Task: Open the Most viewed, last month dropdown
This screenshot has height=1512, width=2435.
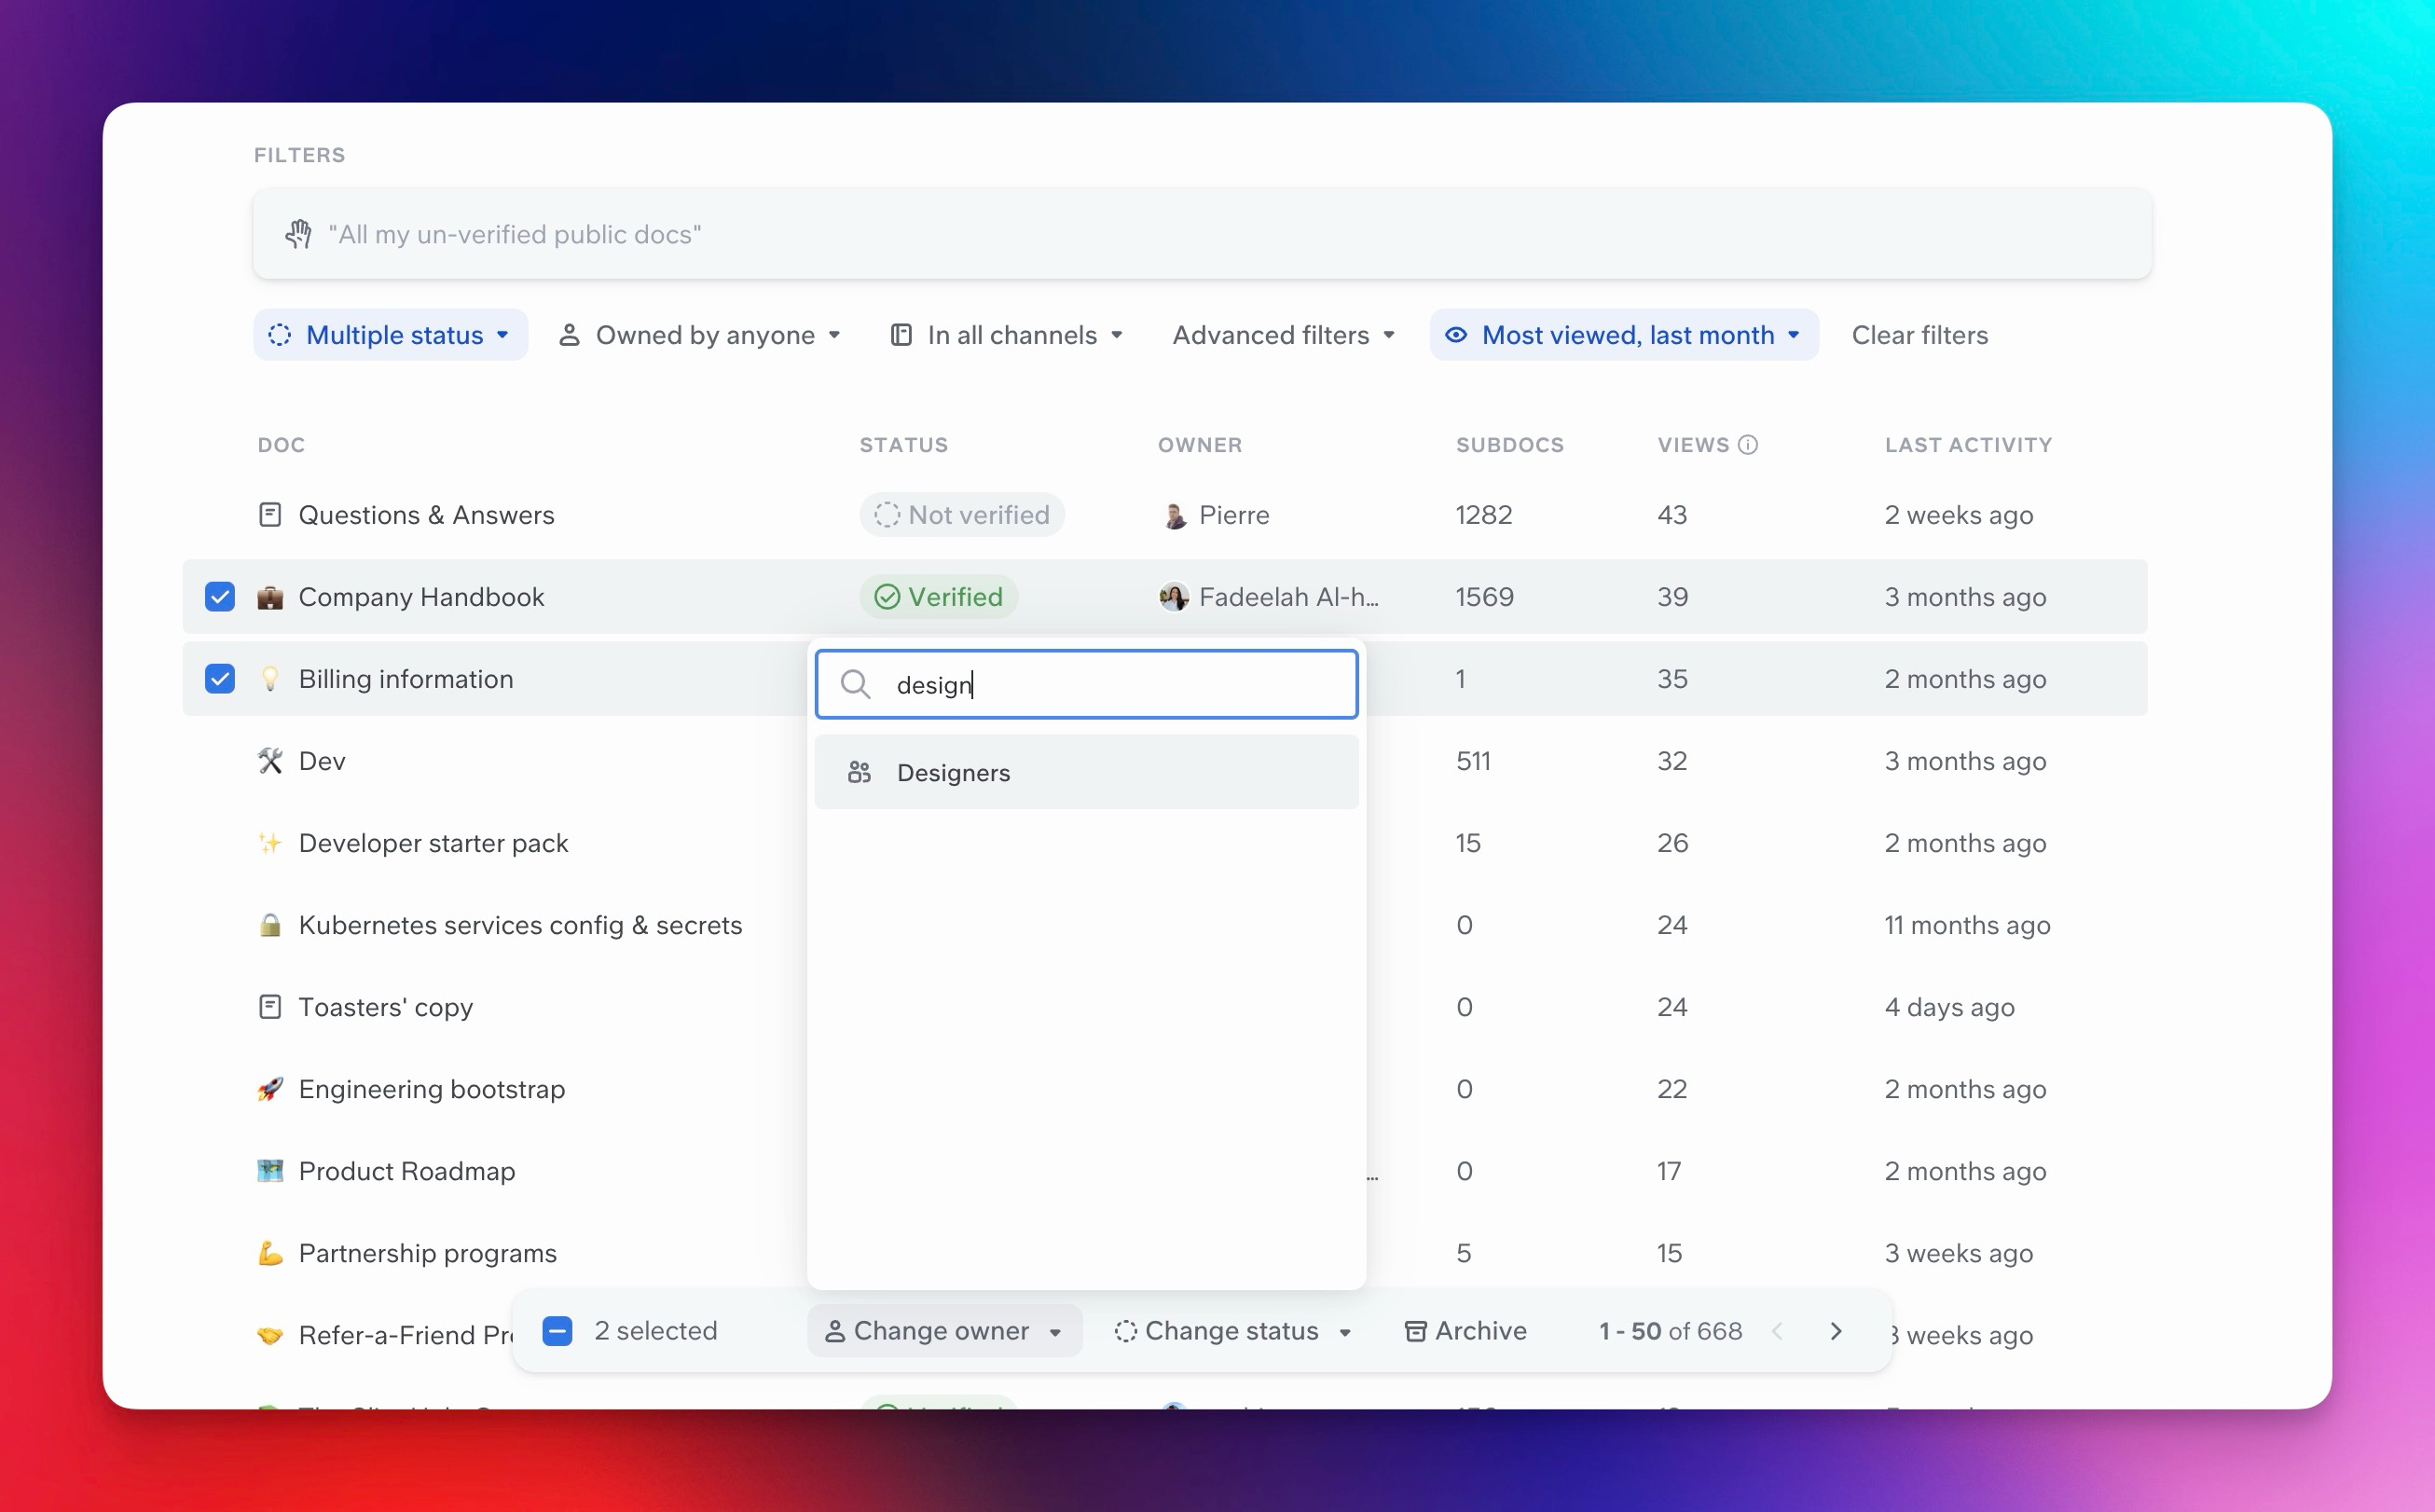Action: pos(1624,335)
